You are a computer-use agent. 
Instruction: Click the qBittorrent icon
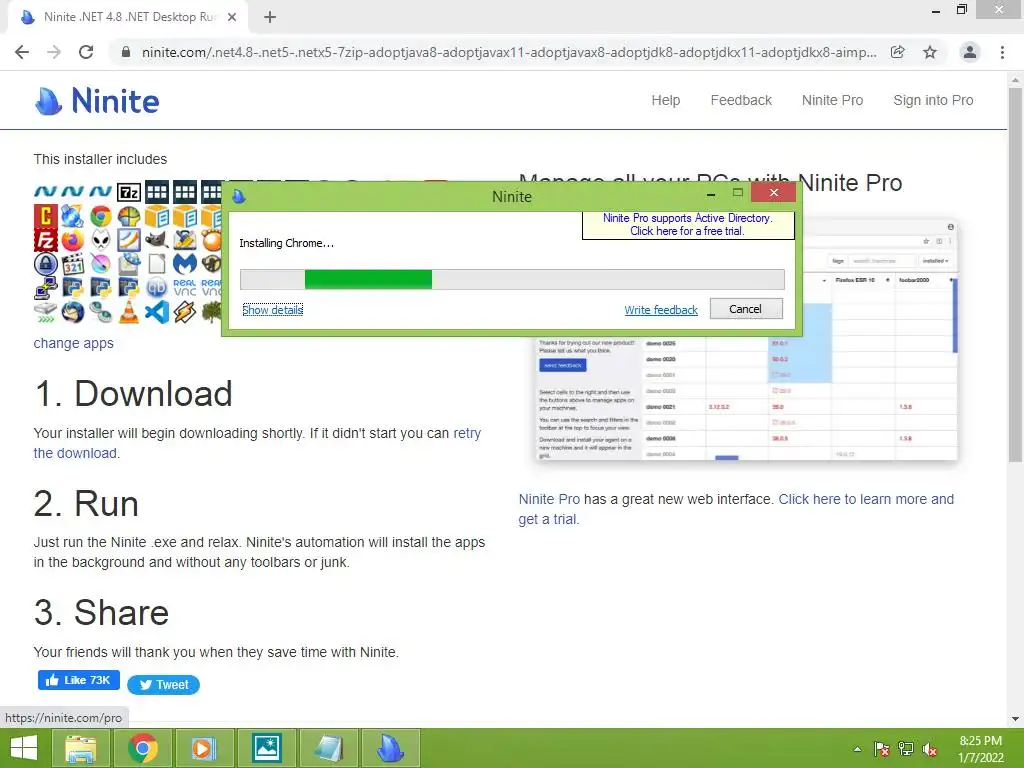[x=157, y=287]
